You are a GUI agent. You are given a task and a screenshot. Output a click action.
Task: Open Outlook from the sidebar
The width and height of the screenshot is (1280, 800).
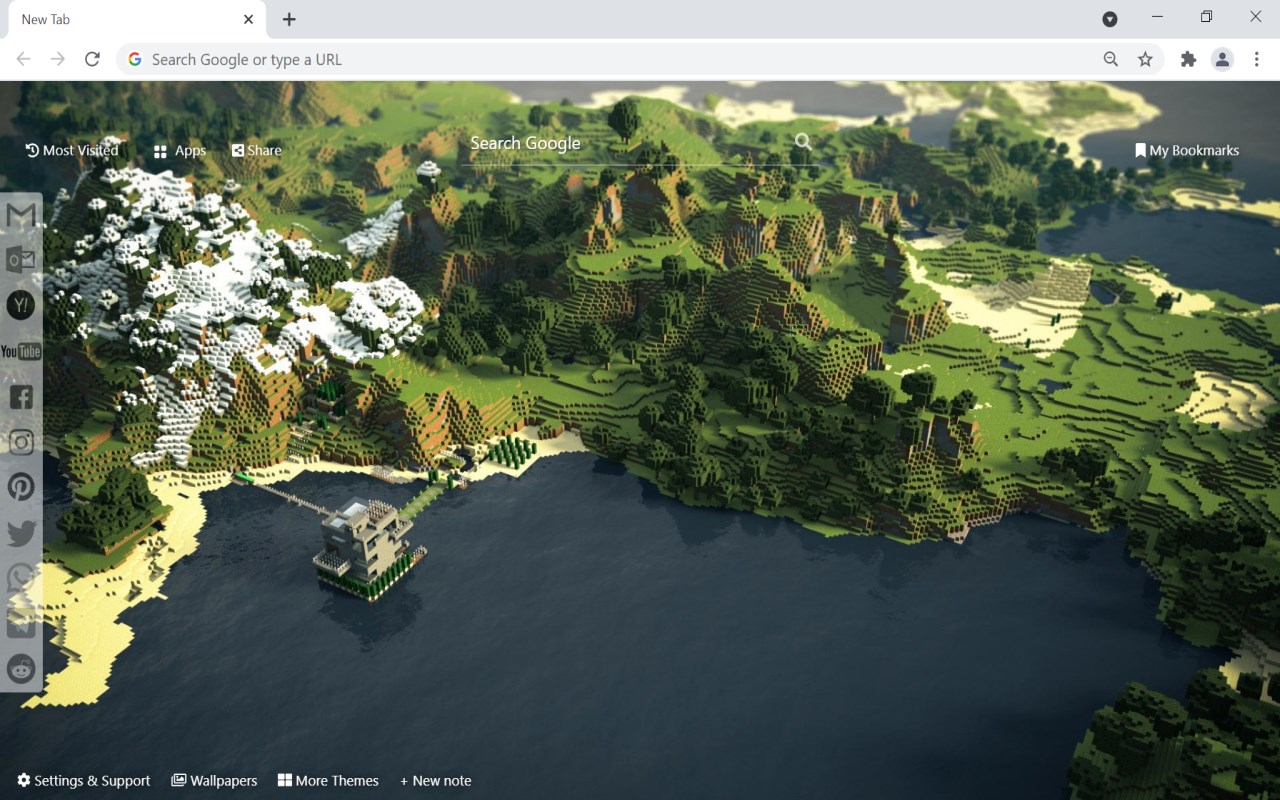(x=21, y=260)
